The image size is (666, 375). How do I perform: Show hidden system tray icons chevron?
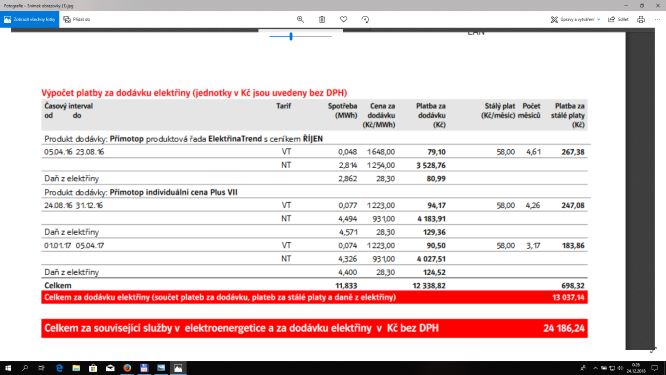coord(595,368)
